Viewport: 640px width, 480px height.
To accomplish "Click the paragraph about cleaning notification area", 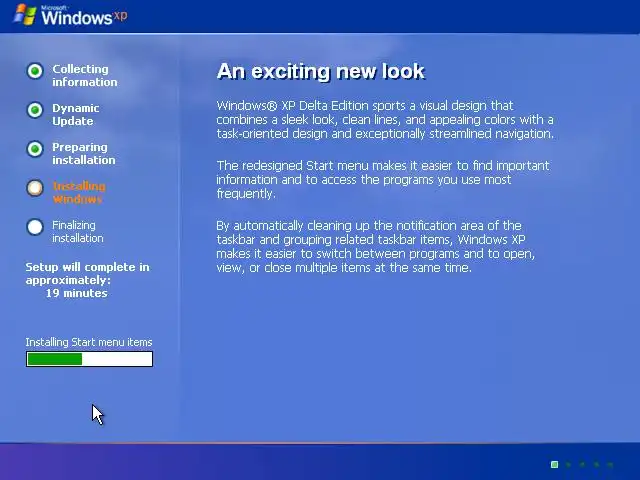I will pos(375,247).
